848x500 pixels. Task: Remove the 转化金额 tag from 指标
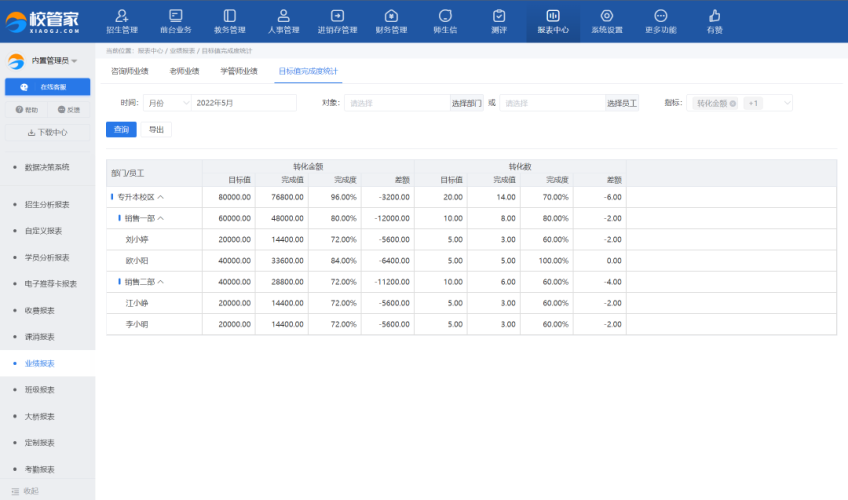[733, 103]
